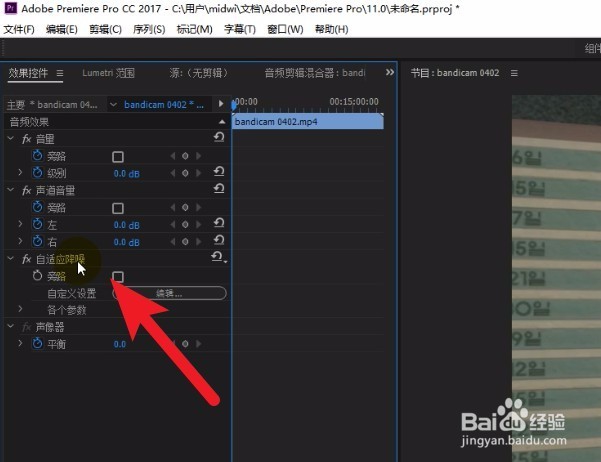Open the 节目 monitor panel menu icon

click(x=514, y=73)
